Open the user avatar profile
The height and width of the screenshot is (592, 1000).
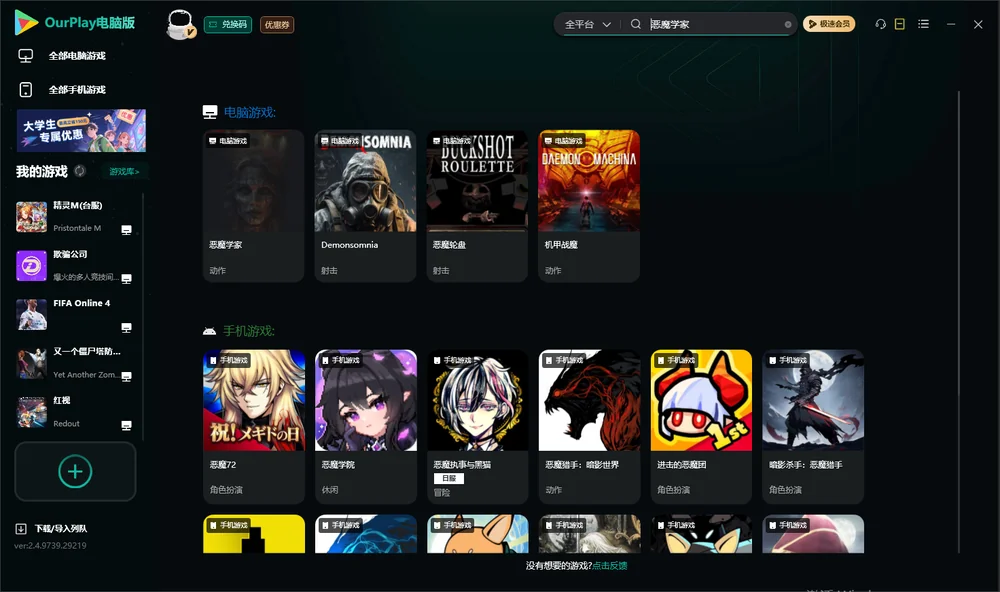tap(180, 24)
